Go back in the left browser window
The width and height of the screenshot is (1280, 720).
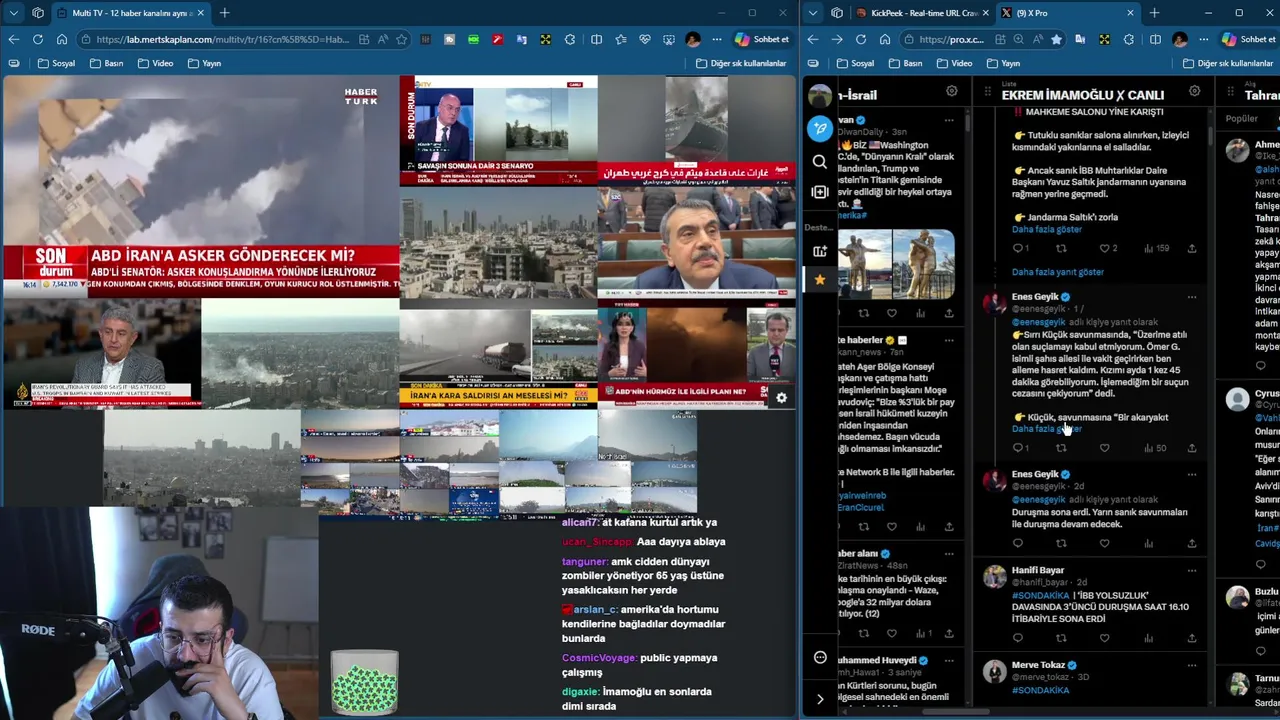(13, 39)
